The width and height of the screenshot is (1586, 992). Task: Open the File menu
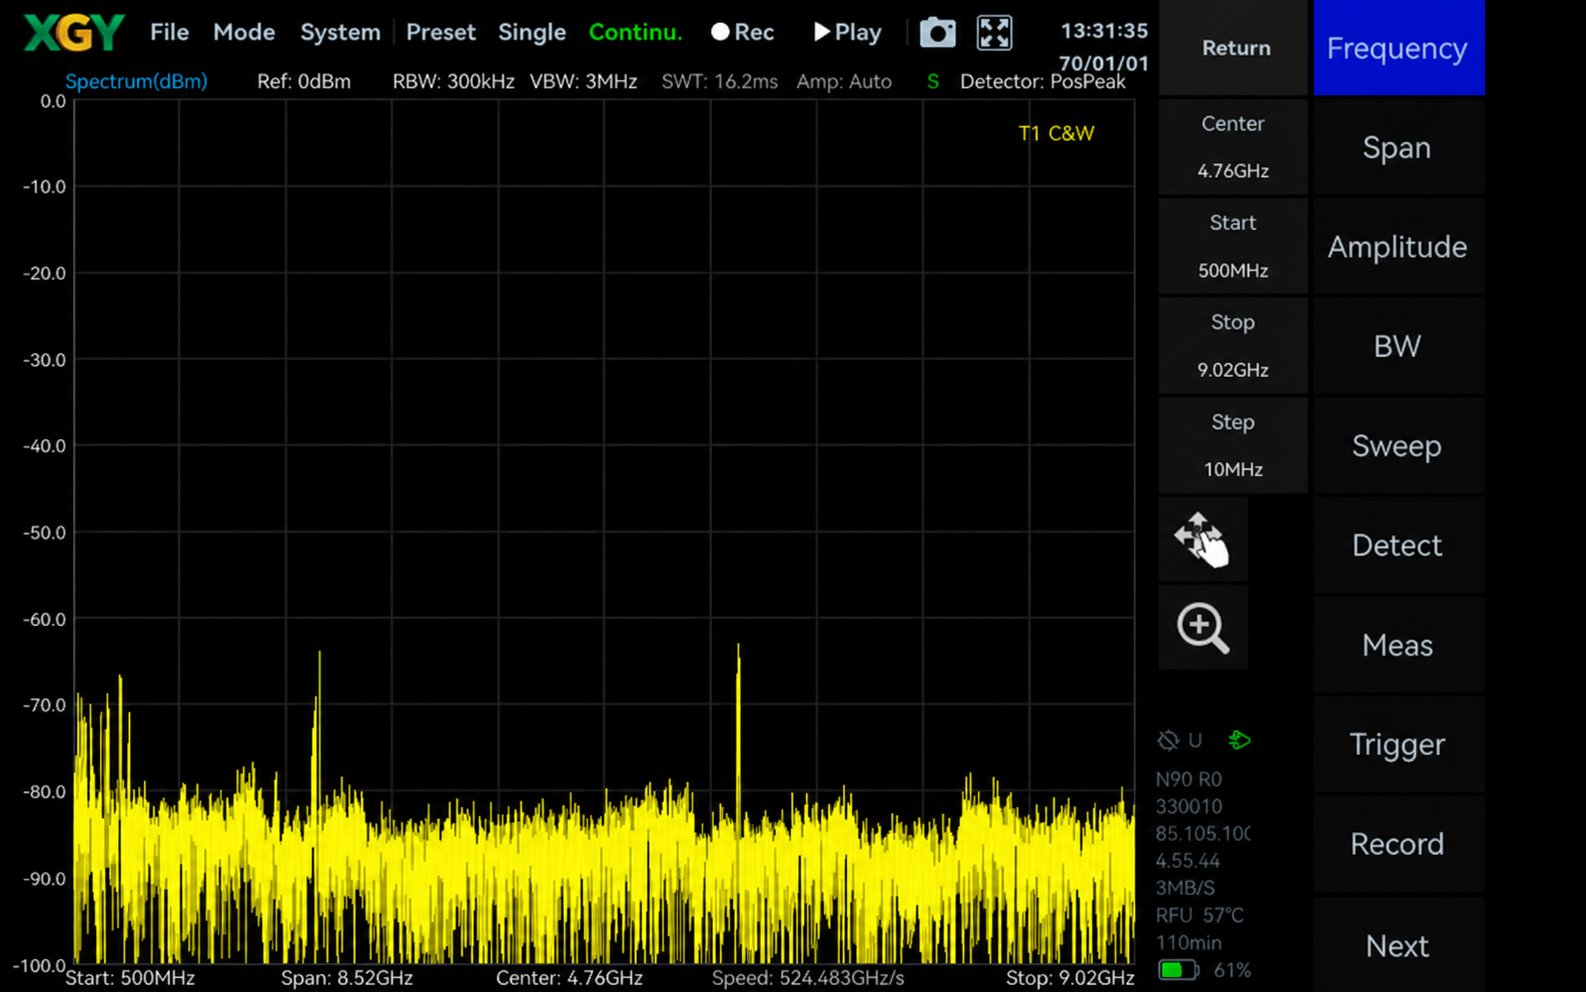tap(169, 32)
